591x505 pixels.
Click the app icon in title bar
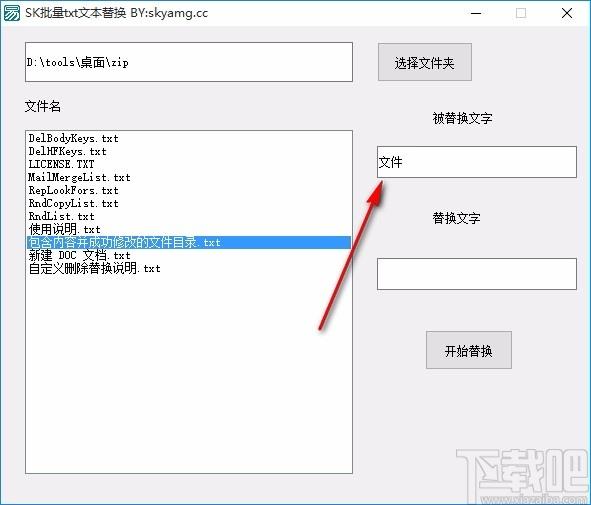point(12,13)
